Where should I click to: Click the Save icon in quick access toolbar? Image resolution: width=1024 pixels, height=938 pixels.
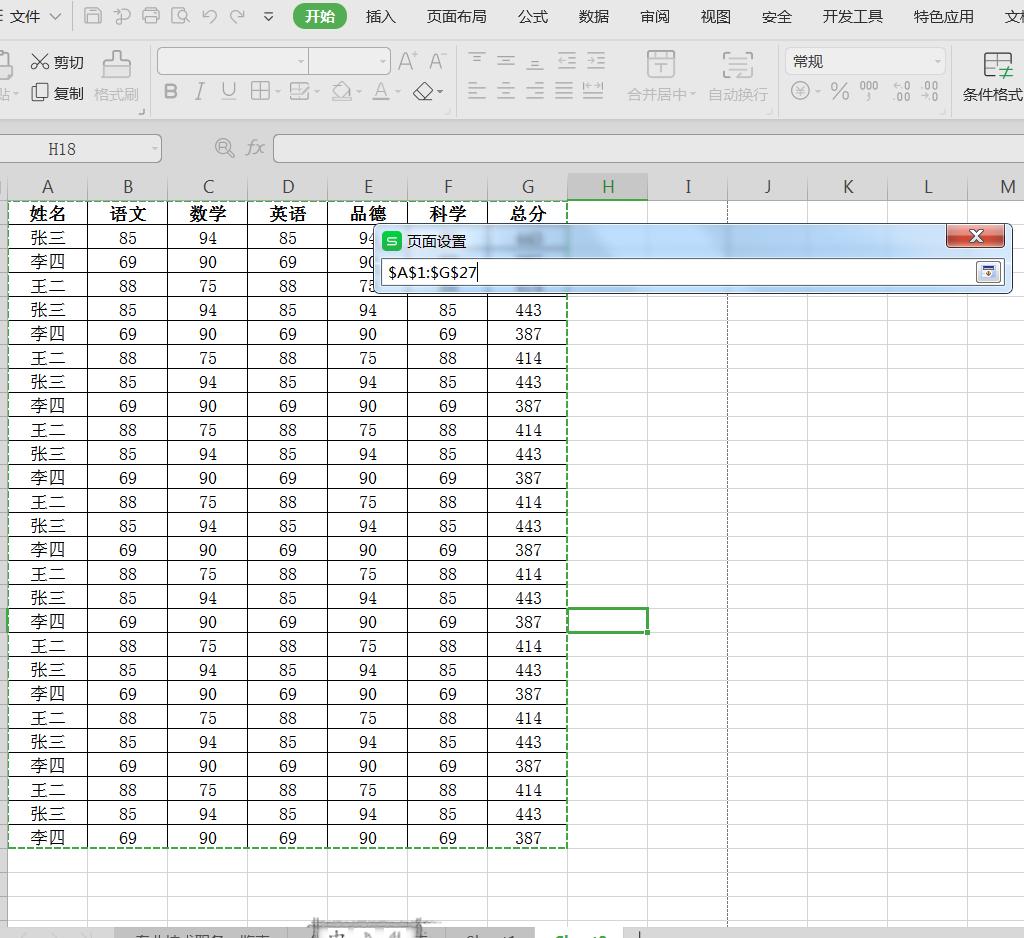click(92, 16)
